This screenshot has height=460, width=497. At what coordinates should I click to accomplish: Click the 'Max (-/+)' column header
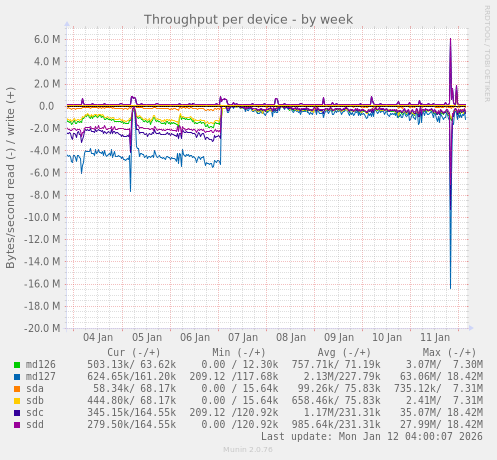point(449,353)
